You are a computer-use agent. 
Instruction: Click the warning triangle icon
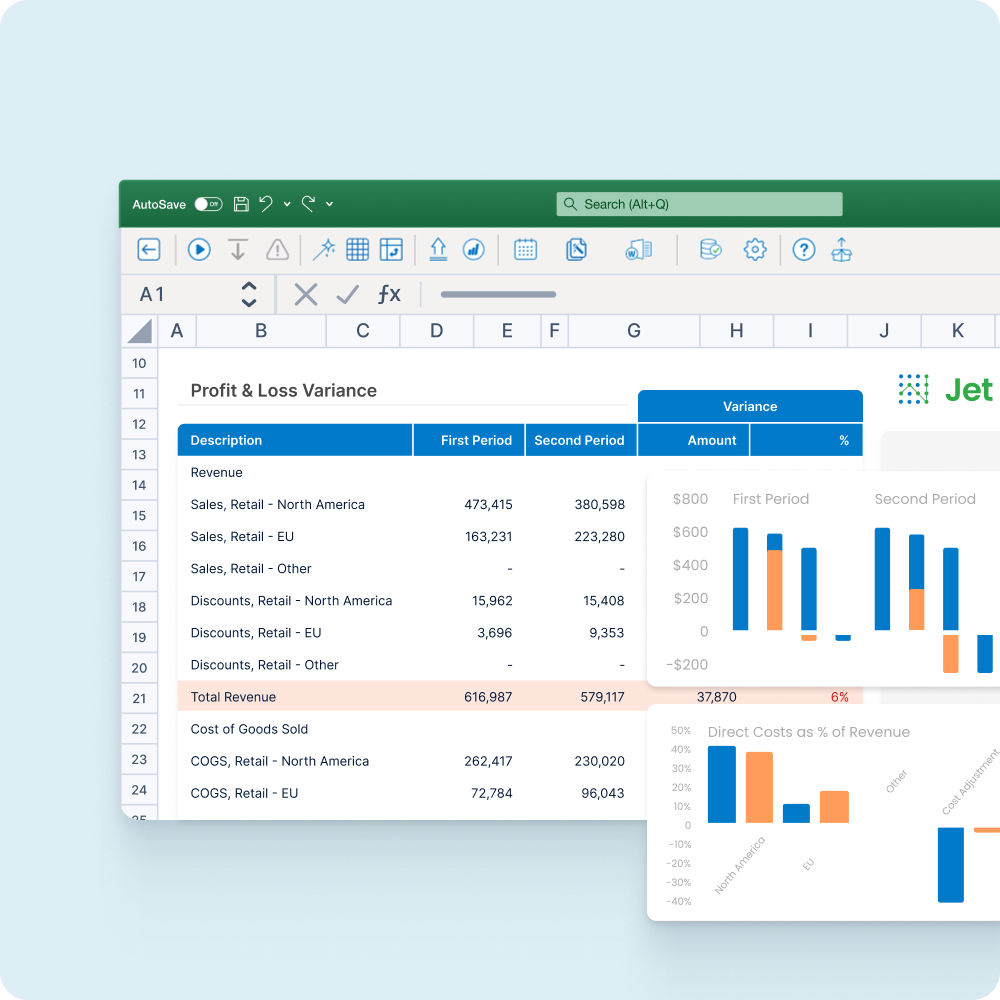(x=277, y=250)
